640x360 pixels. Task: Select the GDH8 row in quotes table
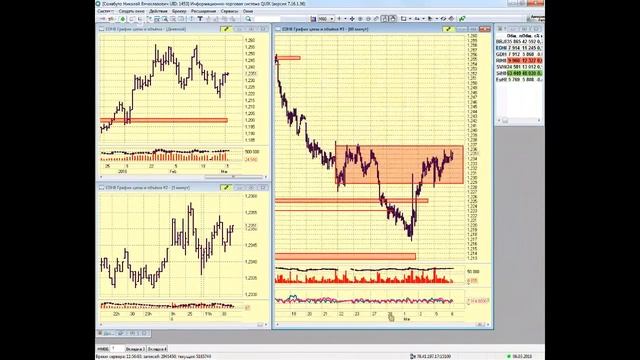(x=519, y=54)
